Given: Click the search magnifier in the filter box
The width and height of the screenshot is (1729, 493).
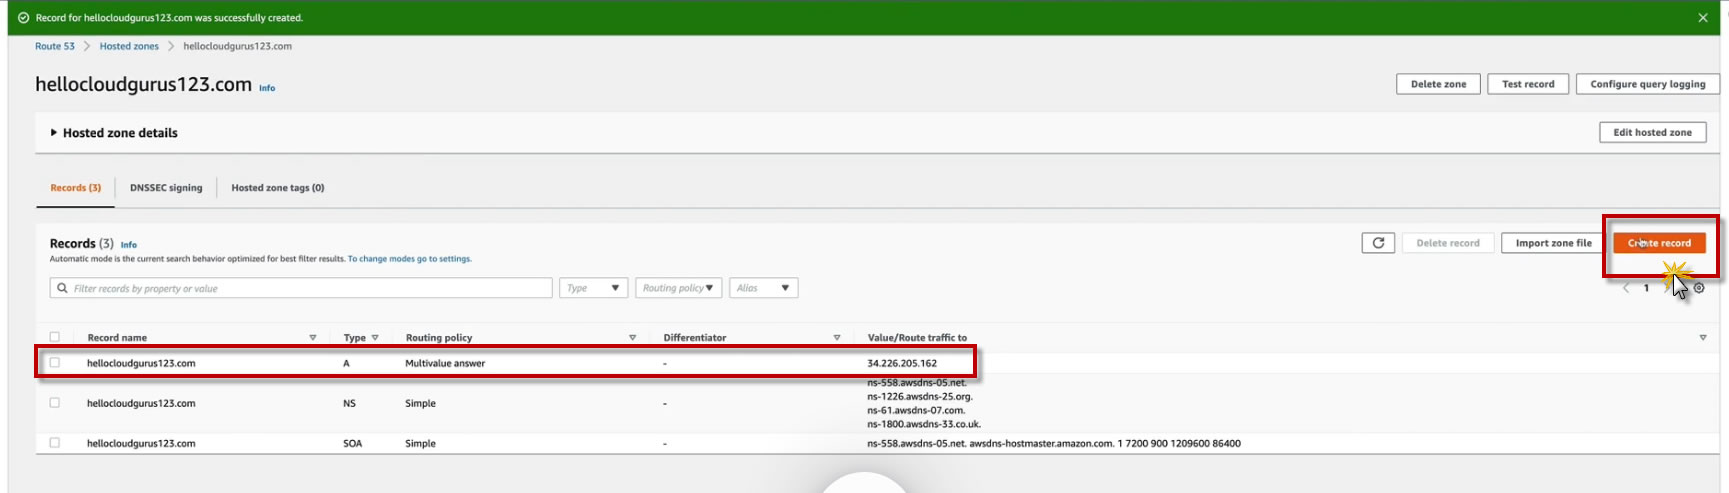Looking at the screenshot, I should [62, 288].
